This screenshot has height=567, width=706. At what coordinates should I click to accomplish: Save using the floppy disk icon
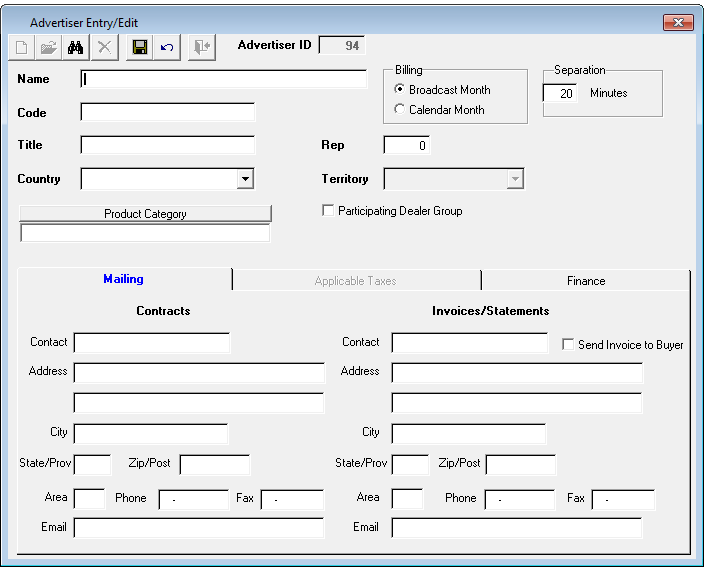pos(140,47)
